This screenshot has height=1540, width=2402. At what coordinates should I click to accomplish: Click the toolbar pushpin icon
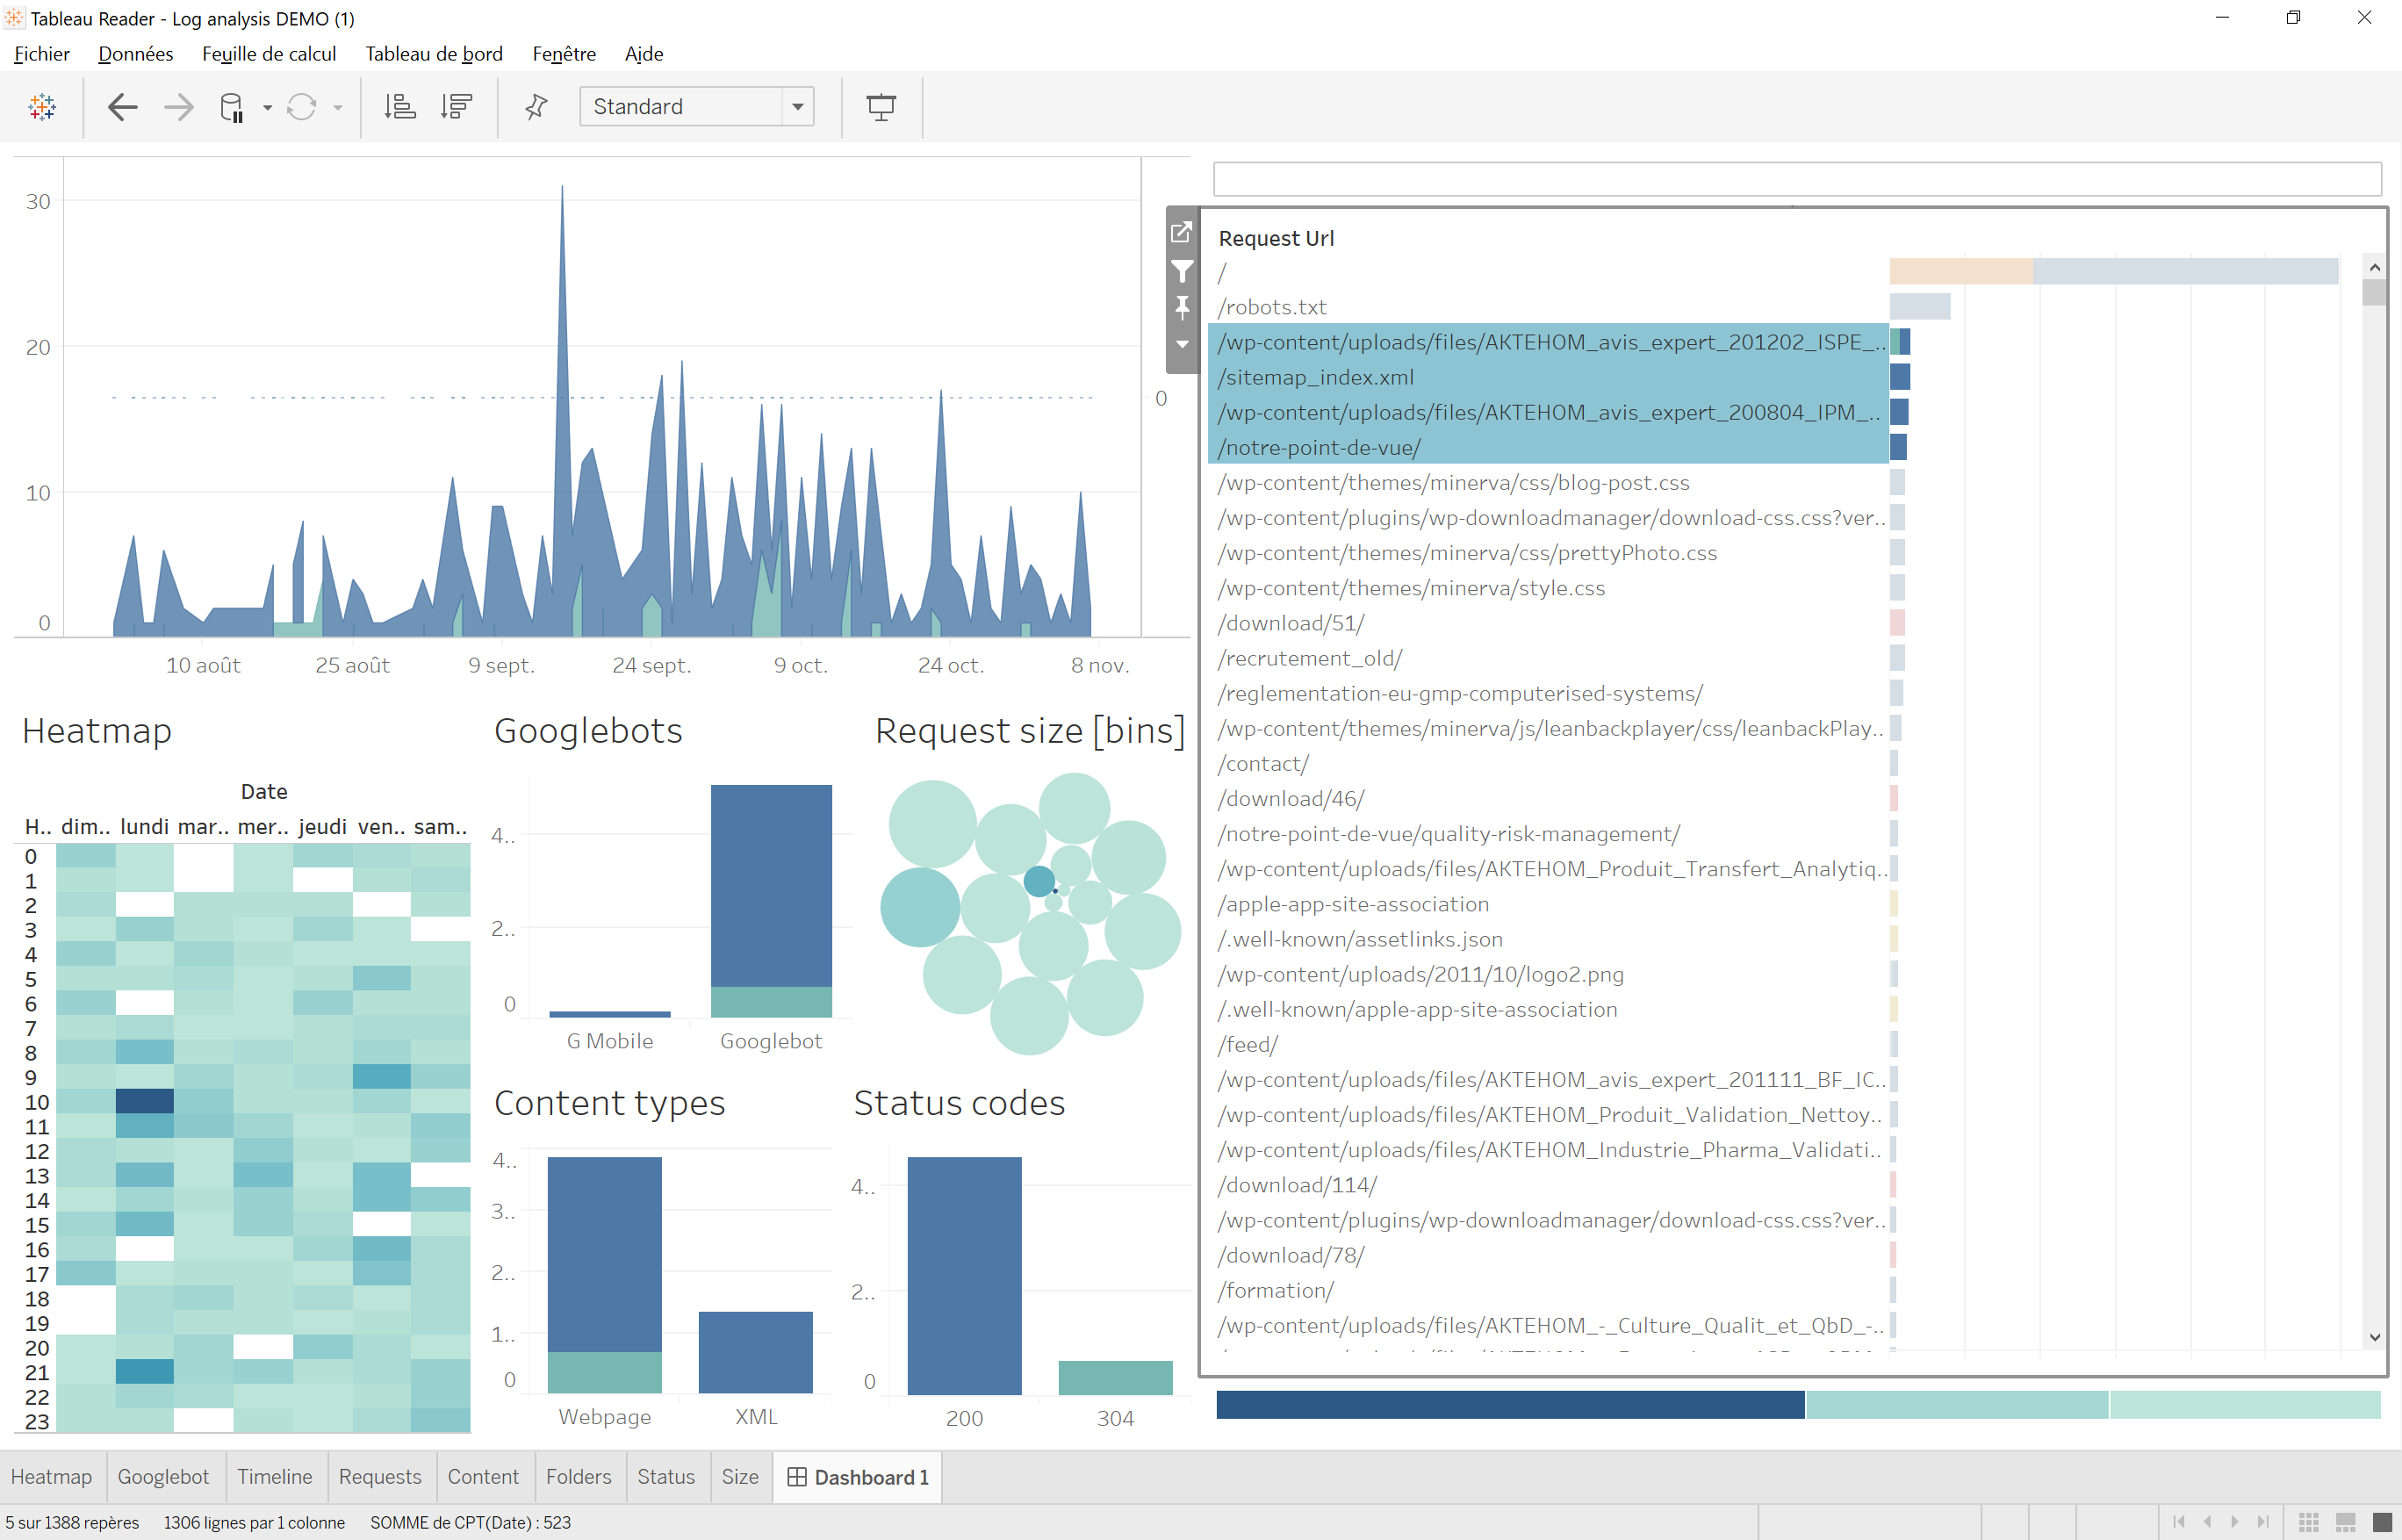coord(537,107)
